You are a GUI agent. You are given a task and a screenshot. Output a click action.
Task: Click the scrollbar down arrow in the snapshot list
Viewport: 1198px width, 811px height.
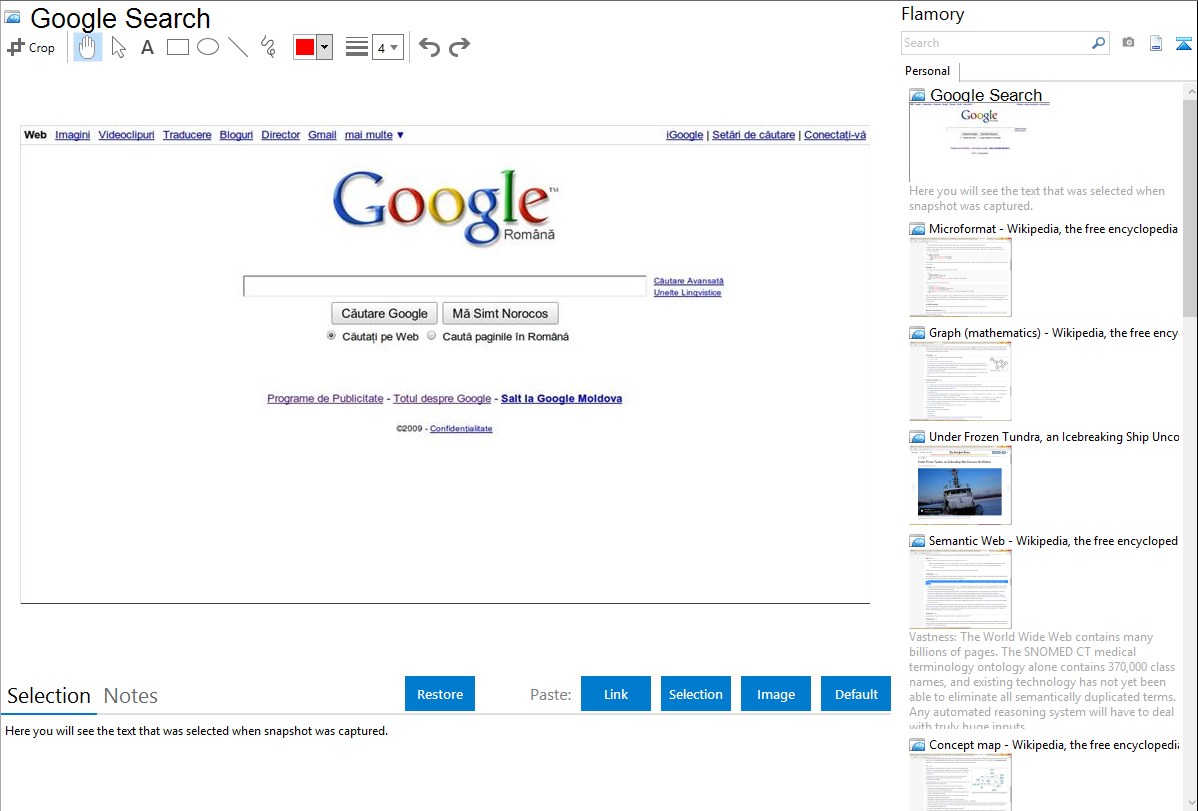[x=1190, y=803]
